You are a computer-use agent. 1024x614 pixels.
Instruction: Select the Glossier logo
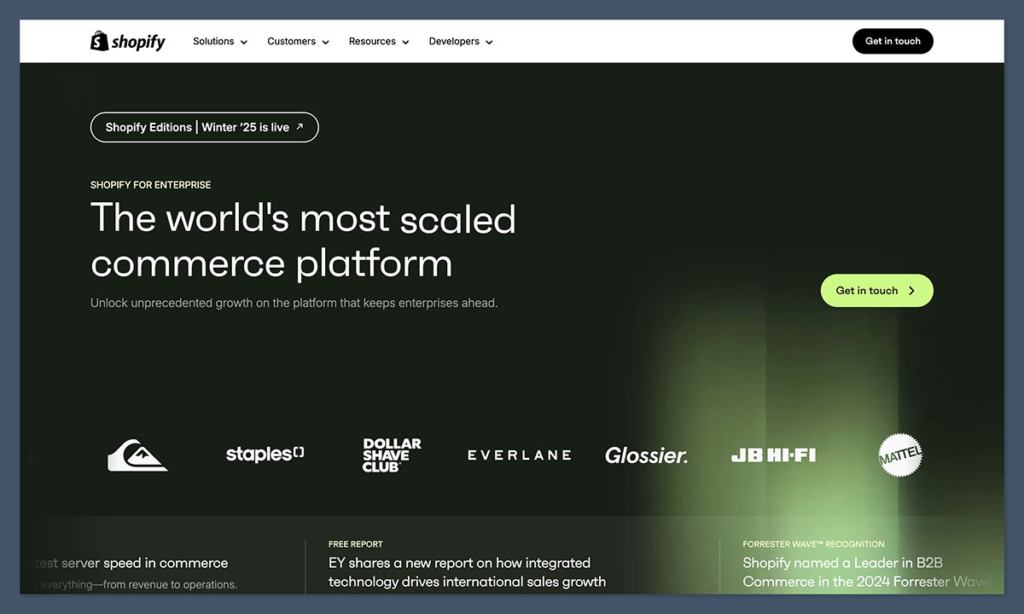[x=646, y=454]
